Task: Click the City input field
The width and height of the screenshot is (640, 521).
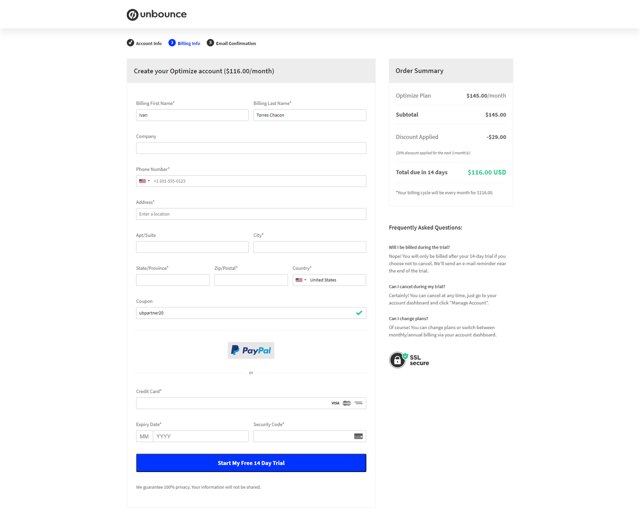Action: tap(310, 247)
